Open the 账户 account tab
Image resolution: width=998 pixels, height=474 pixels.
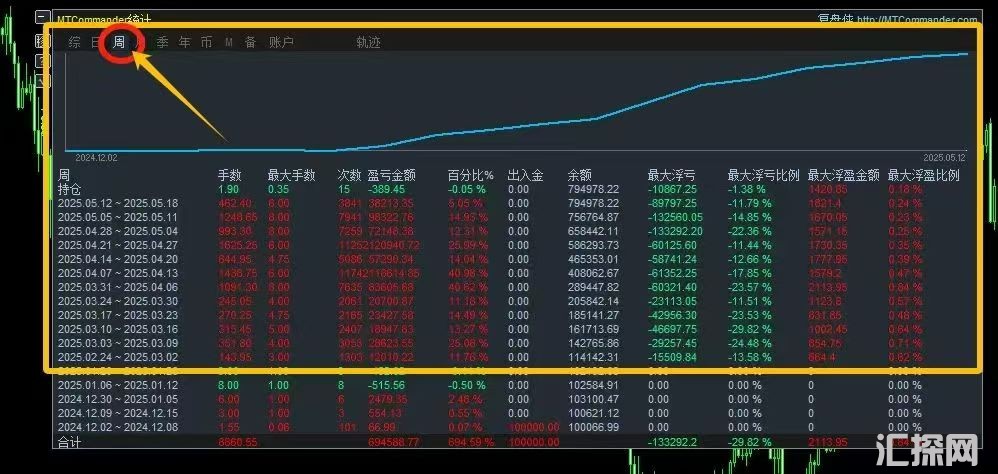pyautogui.click(x=281, y=43)
